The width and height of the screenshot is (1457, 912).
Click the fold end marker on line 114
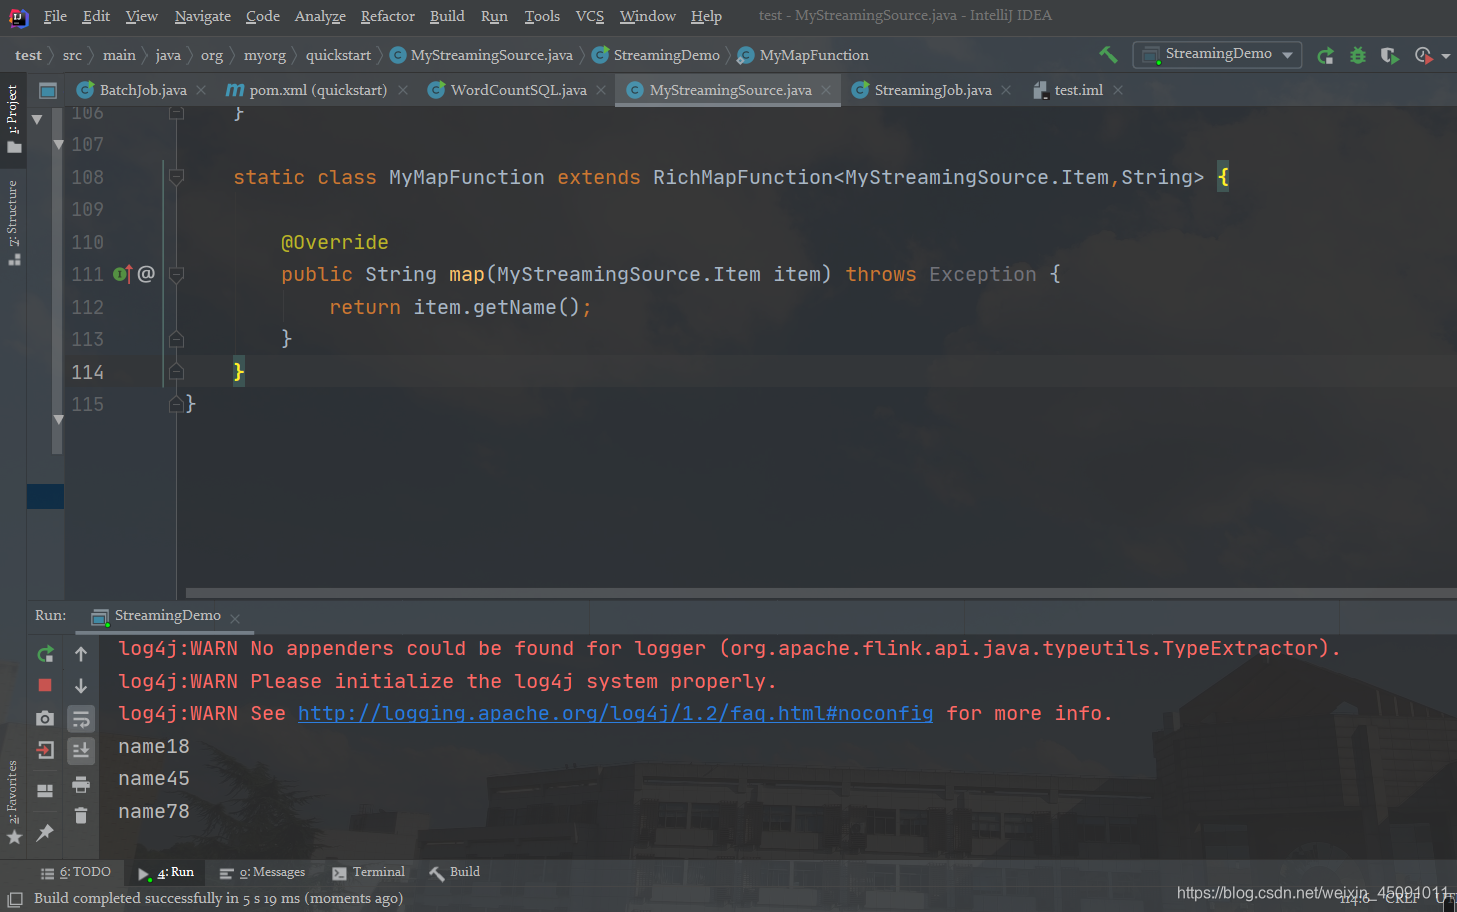coord(176,372)
